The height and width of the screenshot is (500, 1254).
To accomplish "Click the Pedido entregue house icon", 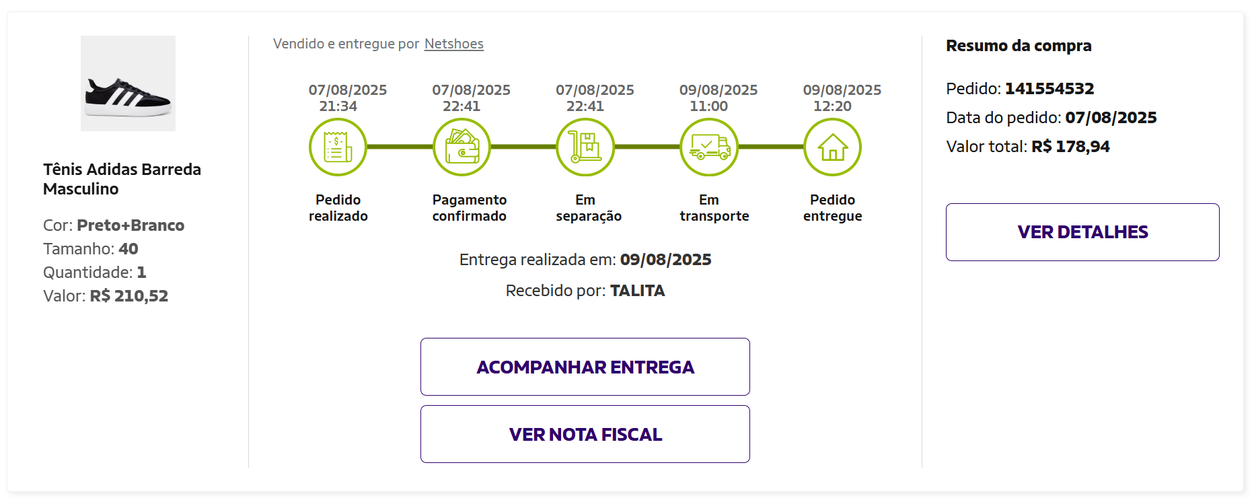I will pyautogui.click(x=832, y=147).
